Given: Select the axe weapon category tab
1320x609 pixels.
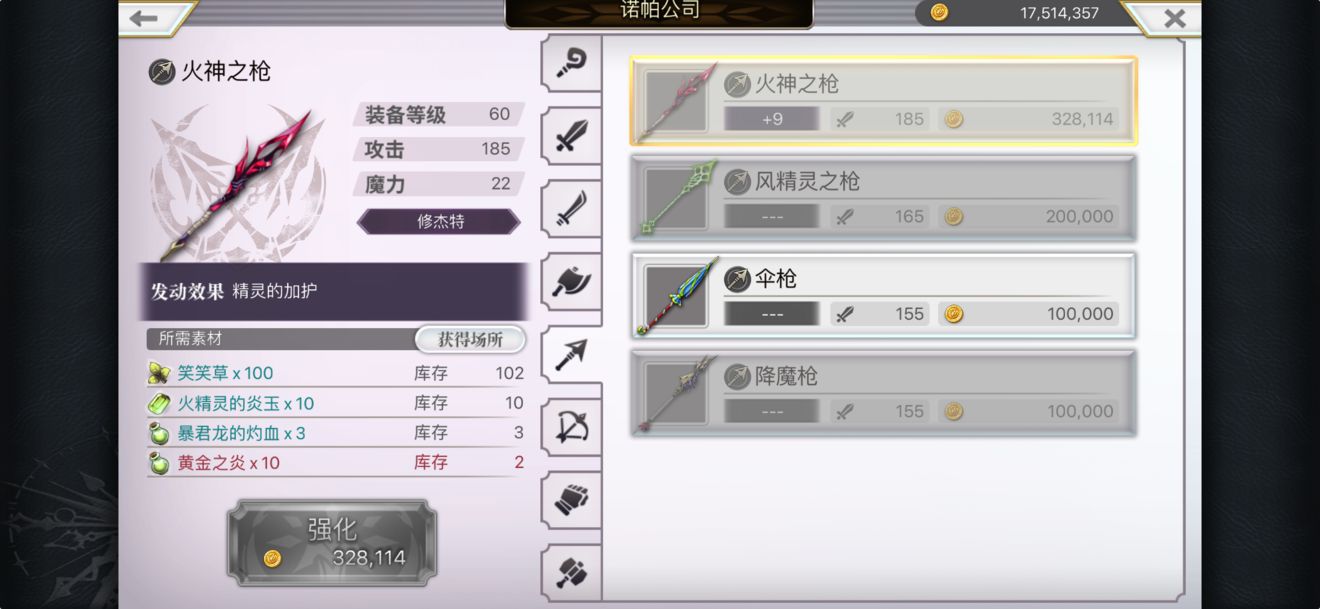Looking at the screenshot, I should [x=571, y=282].
